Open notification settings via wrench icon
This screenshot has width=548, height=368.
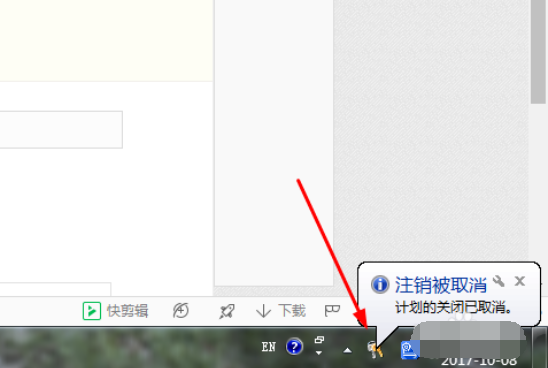point(499,281)
